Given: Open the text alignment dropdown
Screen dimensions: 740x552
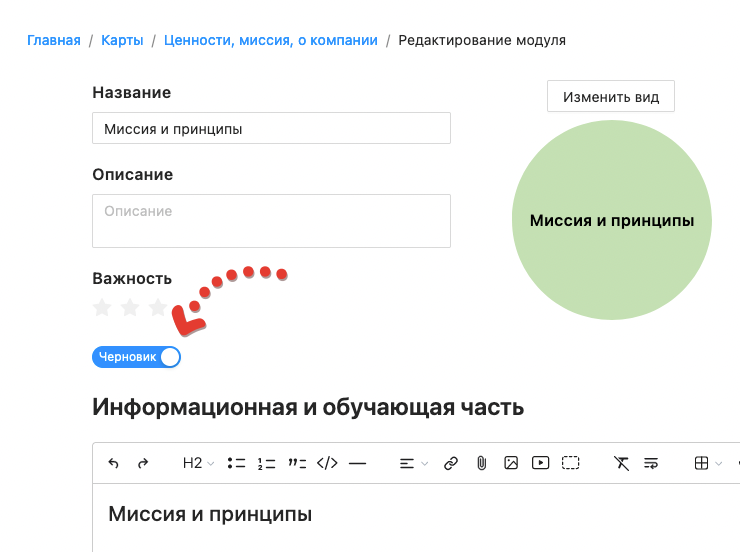Looking at the screenshot, I should click(x=413, y=464).
